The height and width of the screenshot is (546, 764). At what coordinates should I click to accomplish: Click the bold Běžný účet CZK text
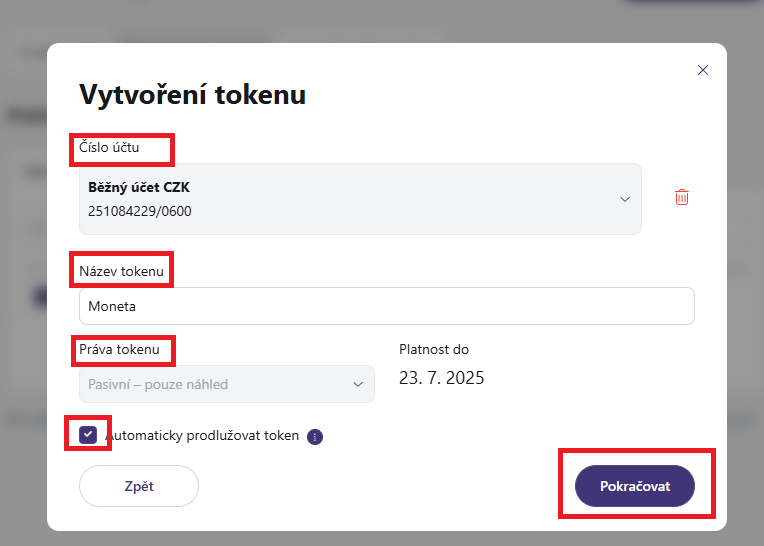tap(139, 187)
